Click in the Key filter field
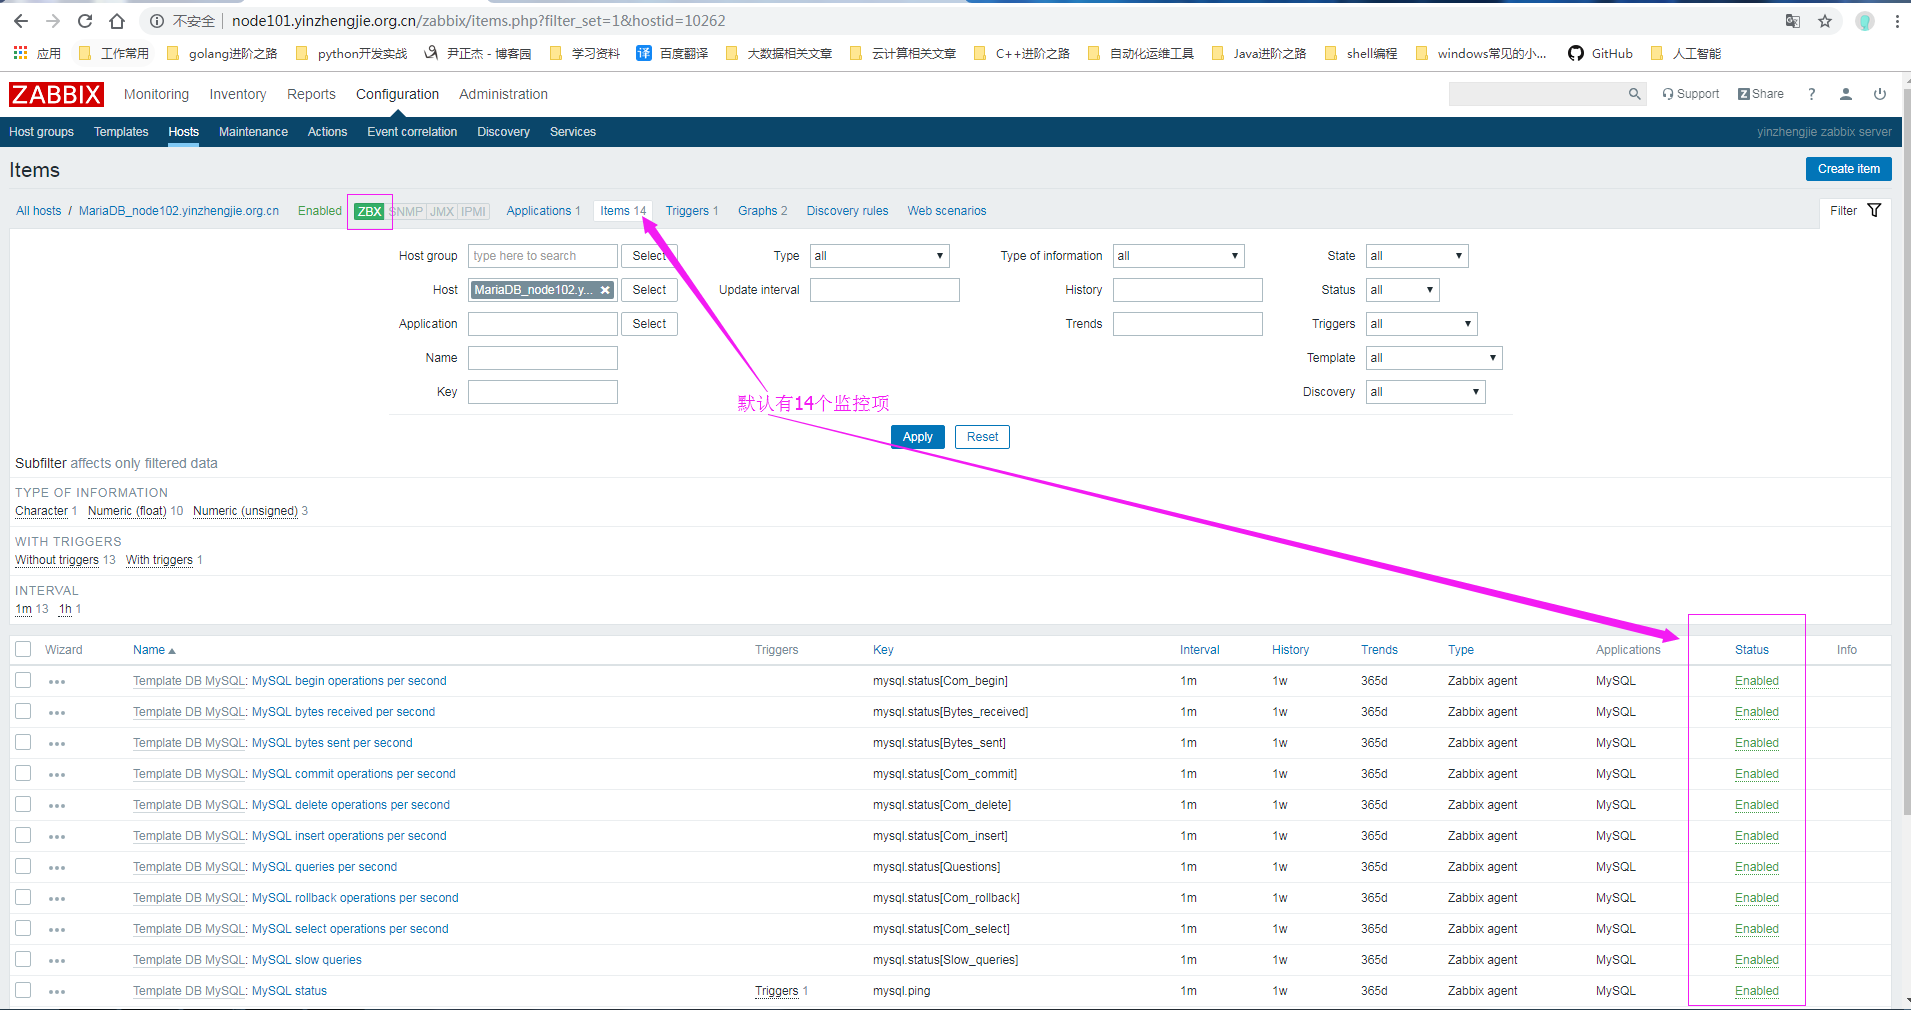Image resolution: width=1911 pixels, height=1010 pixels. pyautogui.click(x=543, y=392)
